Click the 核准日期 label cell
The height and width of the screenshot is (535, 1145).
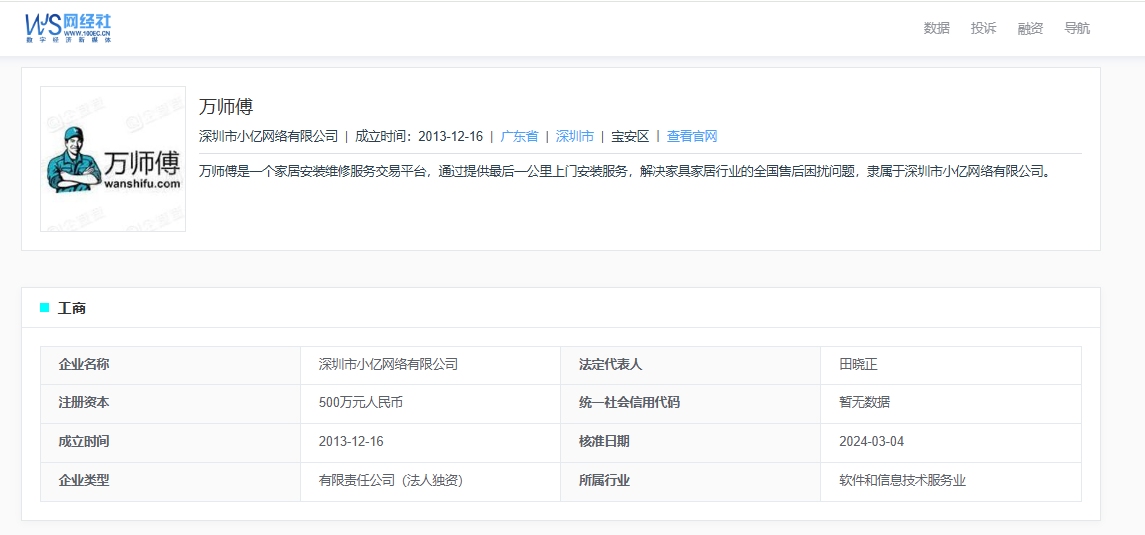pos(691,443)
